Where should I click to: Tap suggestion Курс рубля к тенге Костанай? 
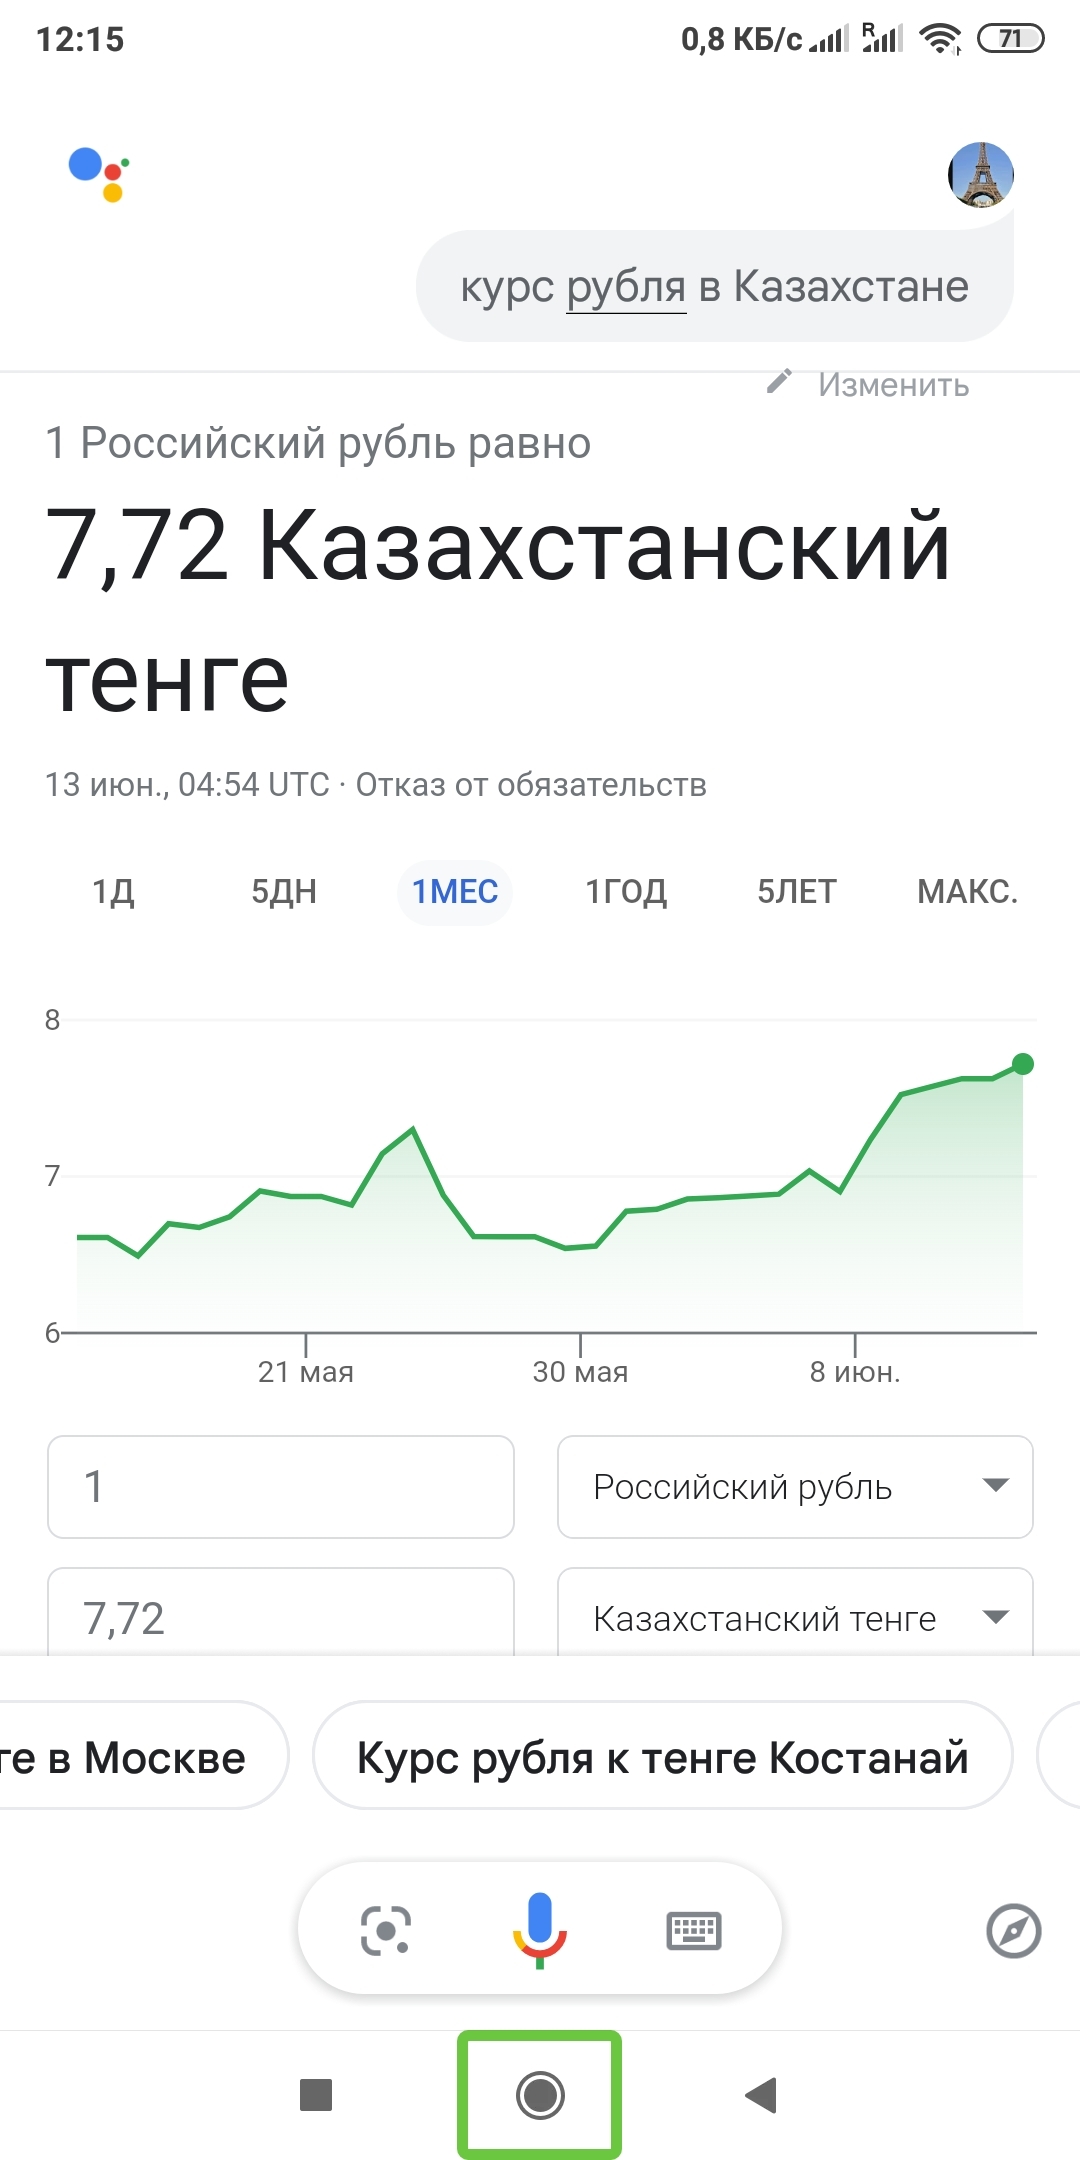tap(662, 1757)
